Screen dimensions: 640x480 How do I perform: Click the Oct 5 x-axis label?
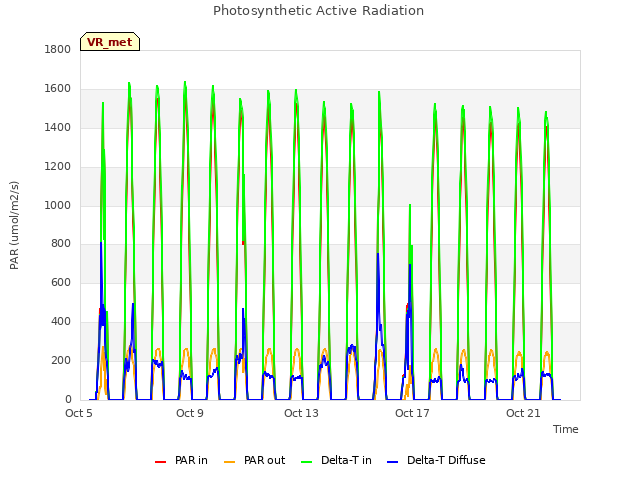[79, 413]
